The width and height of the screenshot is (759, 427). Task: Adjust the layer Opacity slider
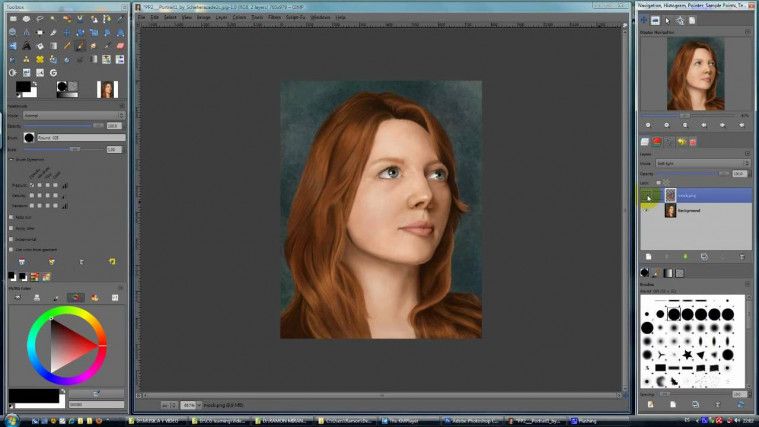[692, 173]
